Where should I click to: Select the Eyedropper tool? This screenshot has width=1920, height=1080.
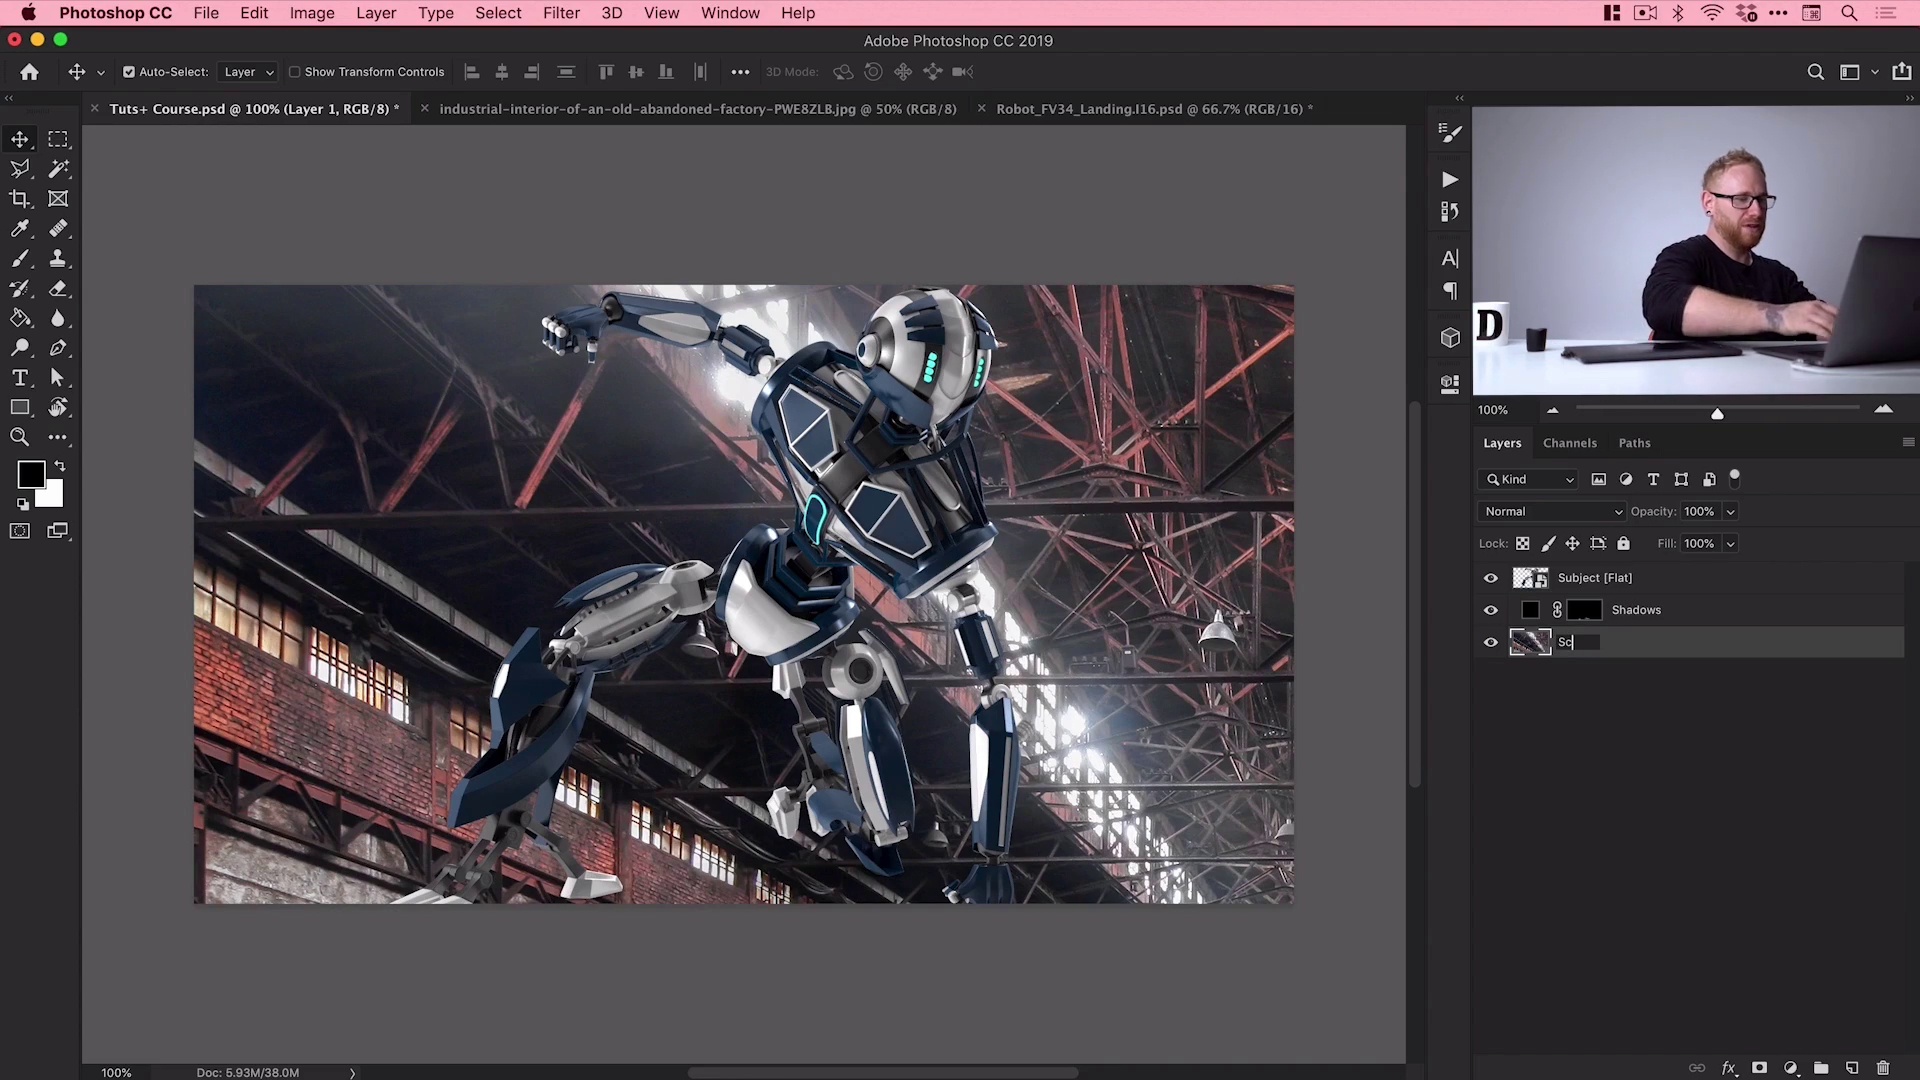[x=20, y=228]
